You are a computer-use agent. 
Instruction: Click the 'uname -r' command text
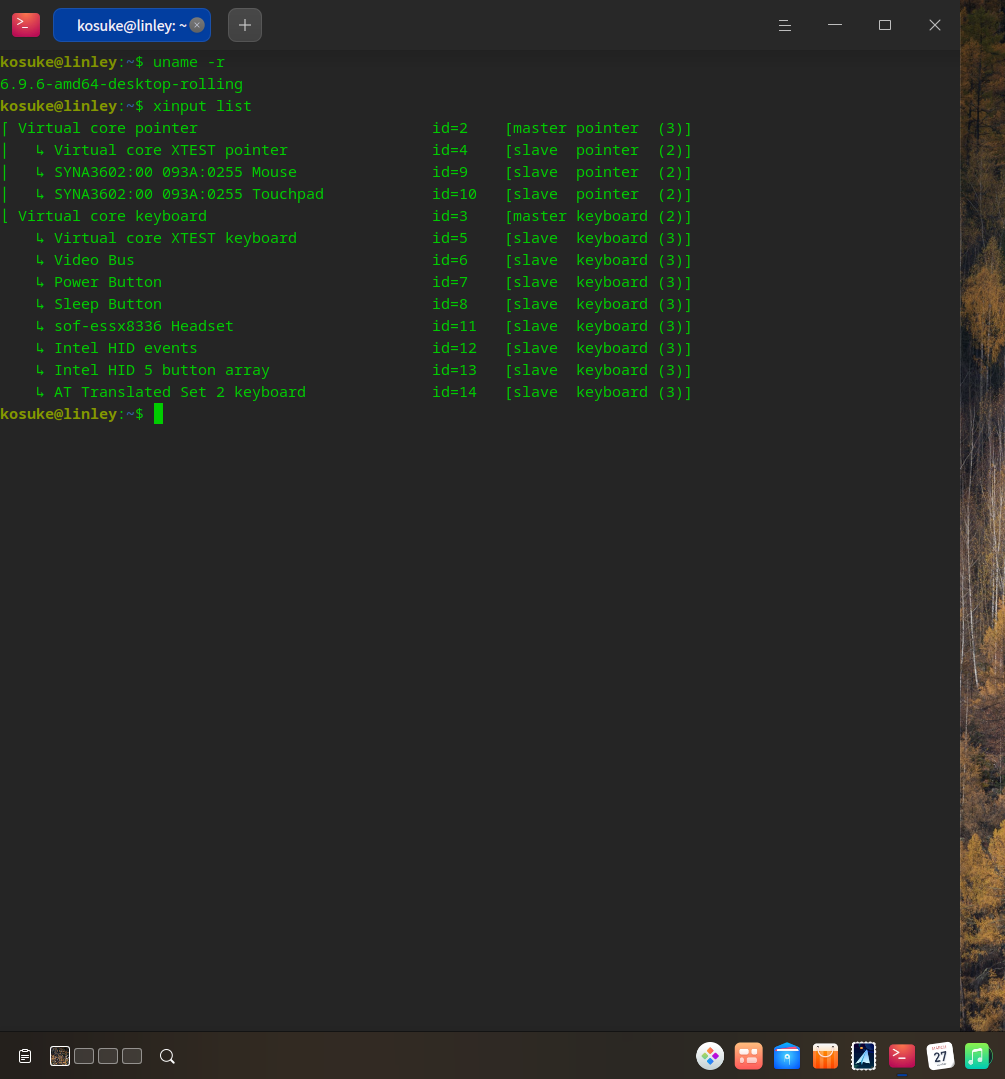[x=189, y=62]
